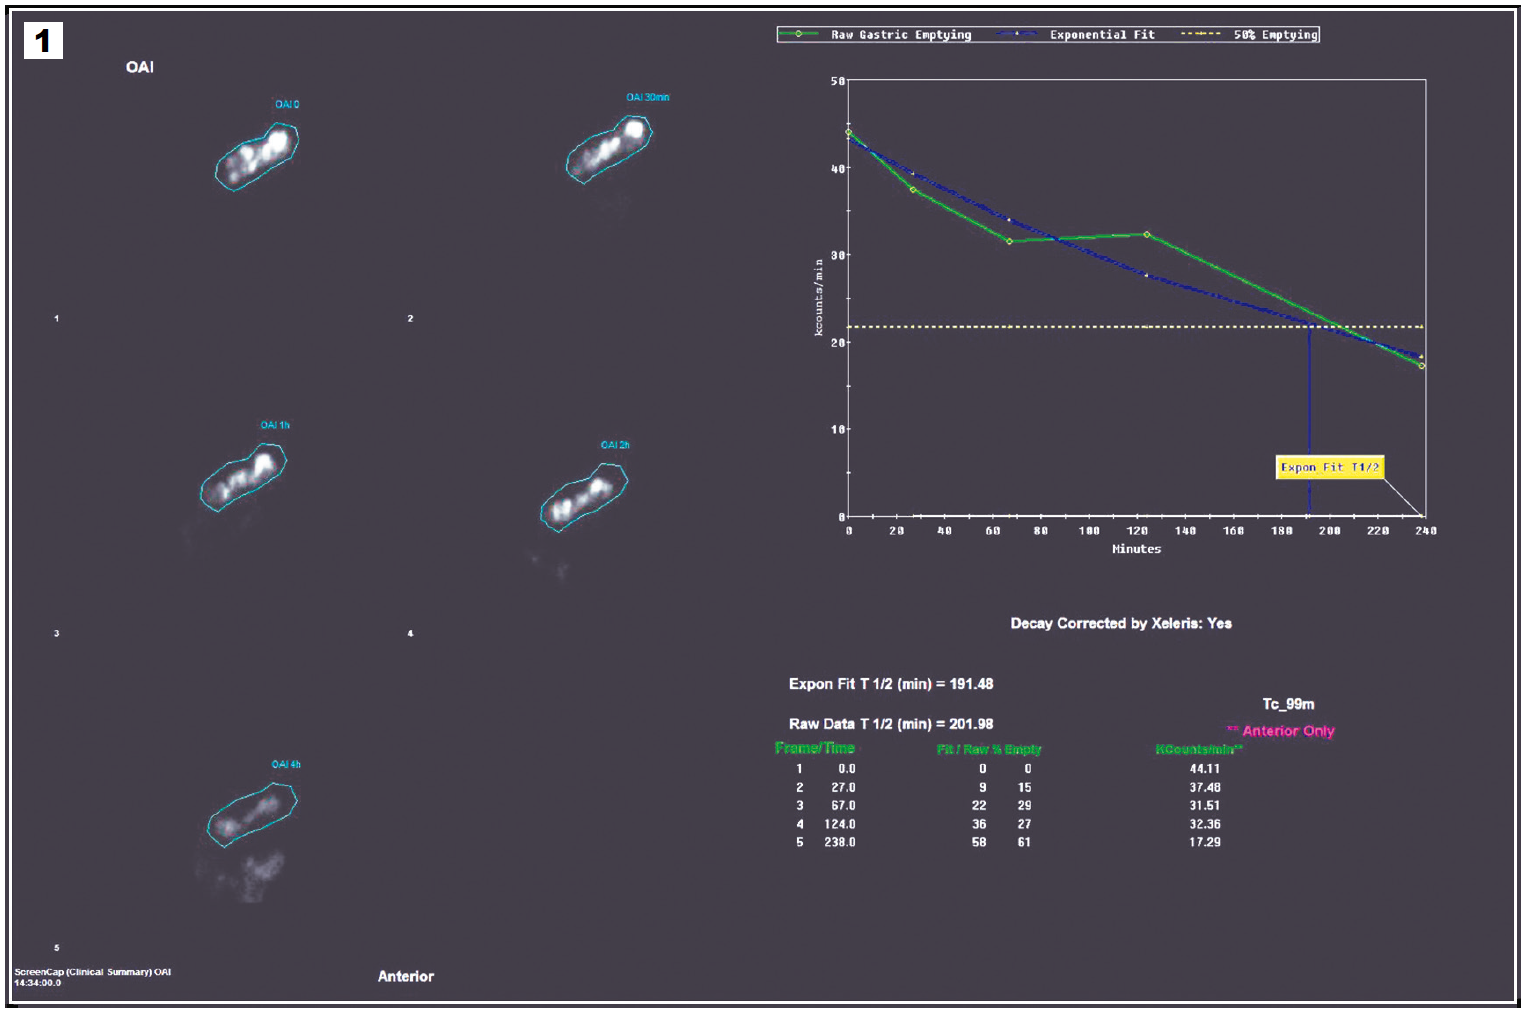Select the OAI 2h scan frame
Viewport: 1532px width, 1020px height.
(x=584, y=496)
